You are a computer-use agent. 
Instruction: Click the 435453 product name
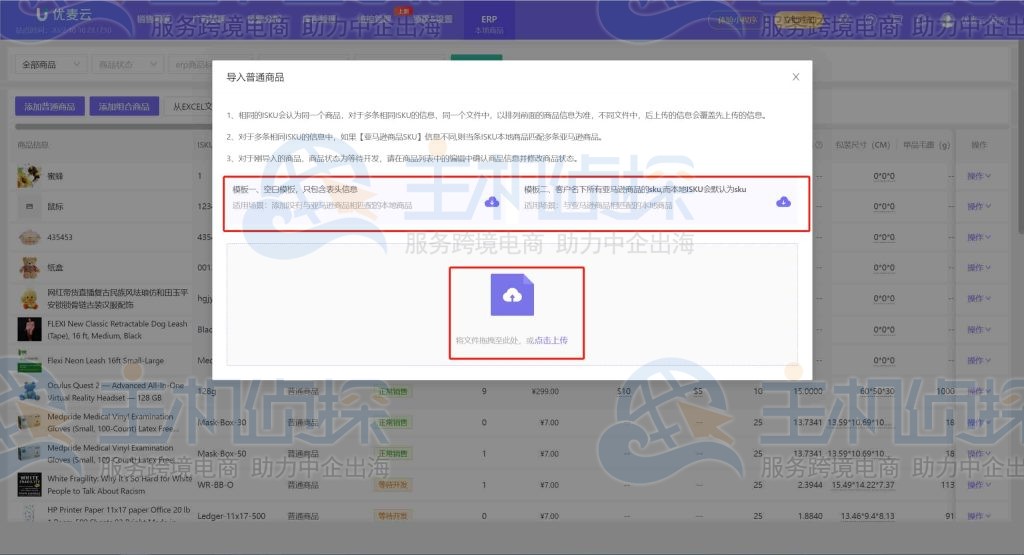coord(59,237)
